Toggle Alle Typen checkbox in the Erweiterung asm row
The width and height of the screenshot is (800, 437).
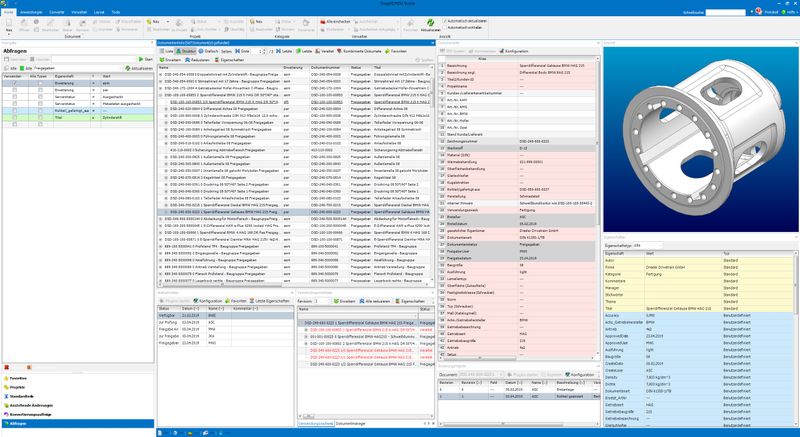point(40,83)
